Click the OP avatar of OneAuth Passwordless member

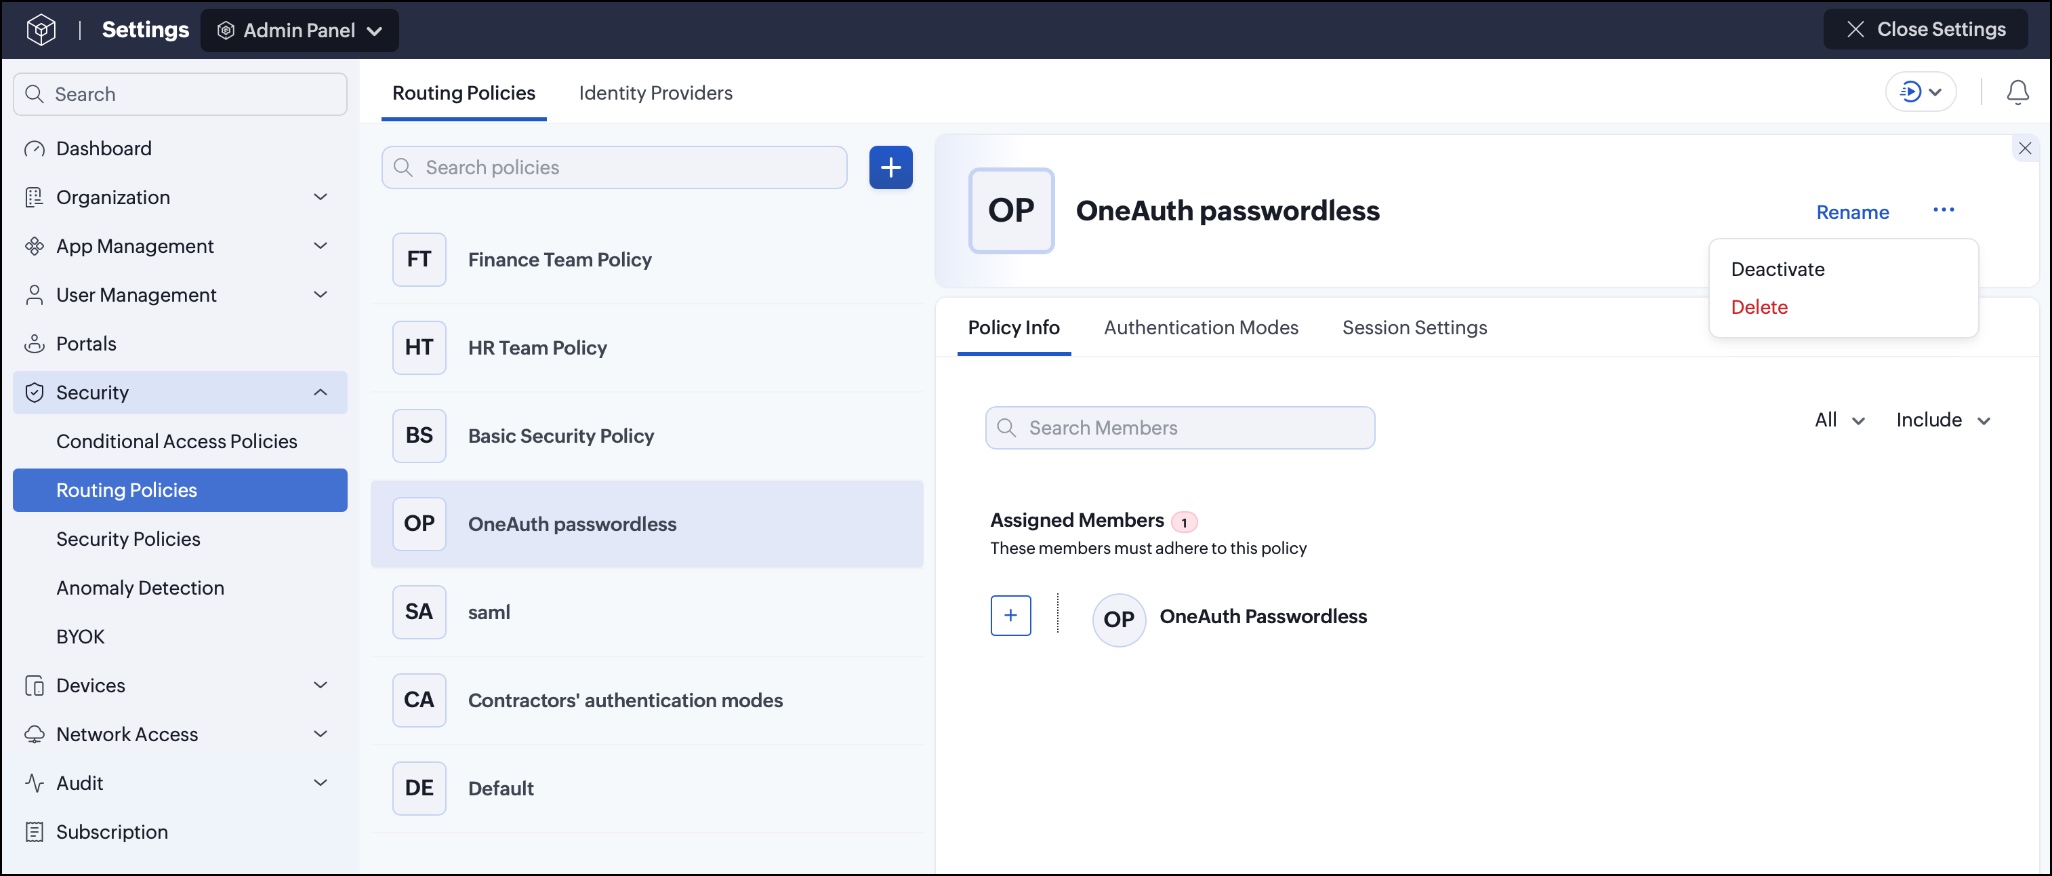pos(1119,619)
